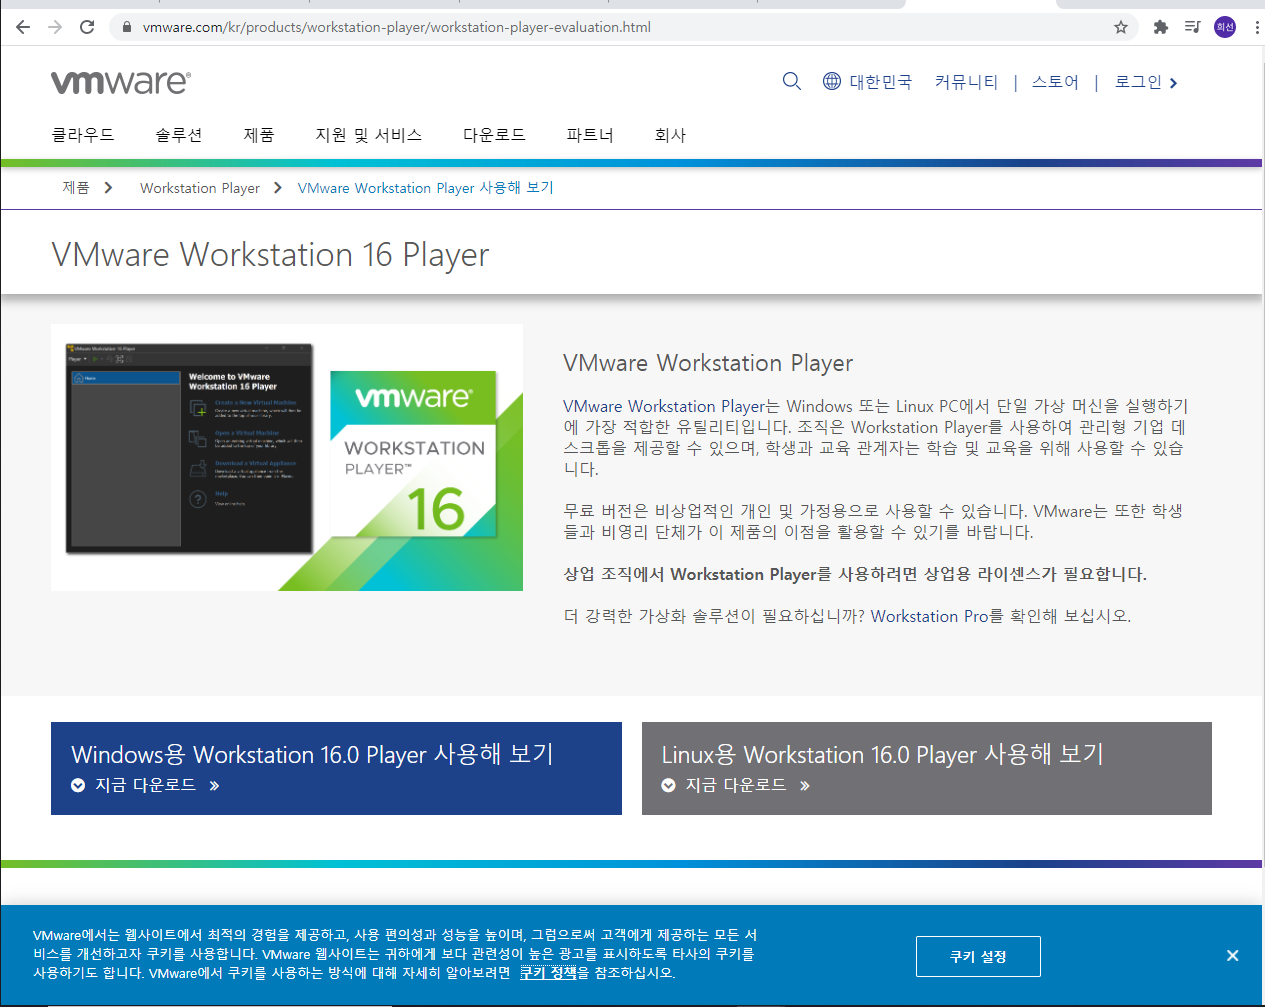Image resolution: width=1265 pixels, height=1007 pixels.
Task: Open site search magnifier icon
Action: (792, 82)
